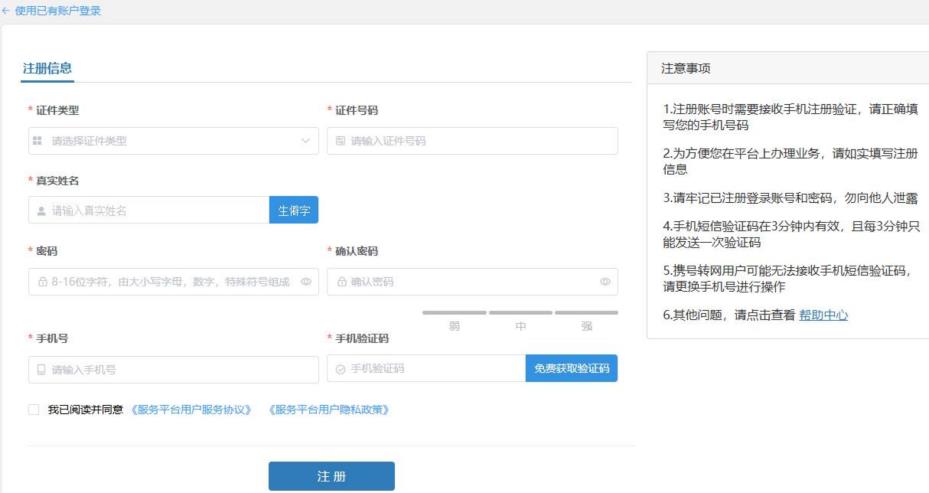Click the 证件类型 field label

pyautogui.click(x=57, y=110)
